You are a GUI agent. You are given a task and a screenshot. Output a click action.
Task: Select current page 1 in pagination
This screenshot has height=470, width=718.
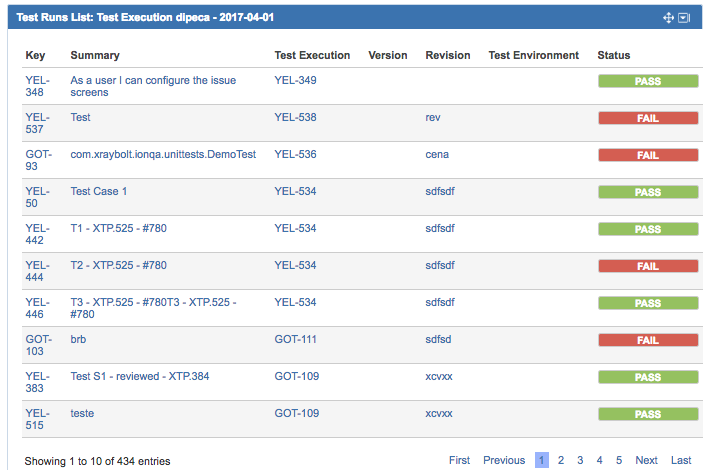(542, 460)
